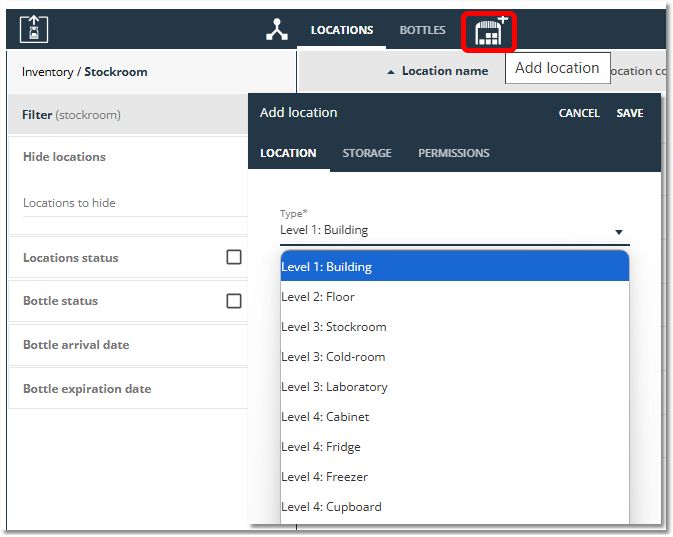
Task: Collapse the Type dropdown arrow
Action: [618, 232]
